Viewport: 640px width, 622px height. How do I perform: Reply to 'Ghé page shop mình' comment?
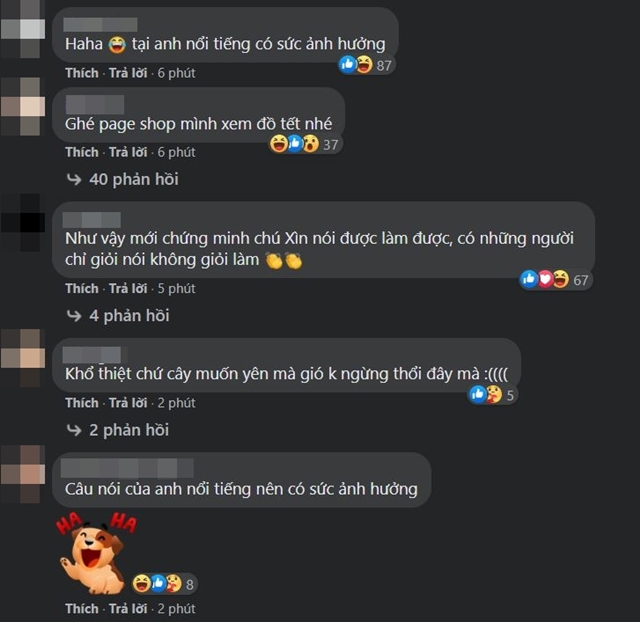128,152
